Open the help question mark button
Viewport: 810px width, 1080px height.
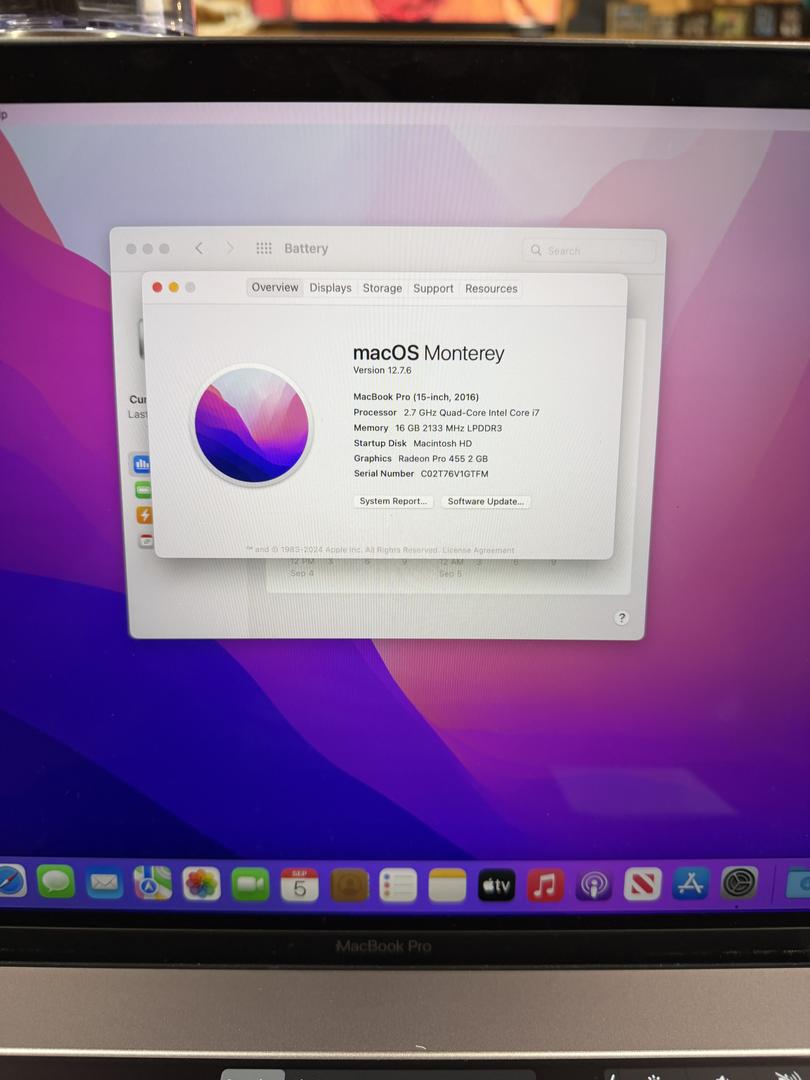(x=621, y=618)
